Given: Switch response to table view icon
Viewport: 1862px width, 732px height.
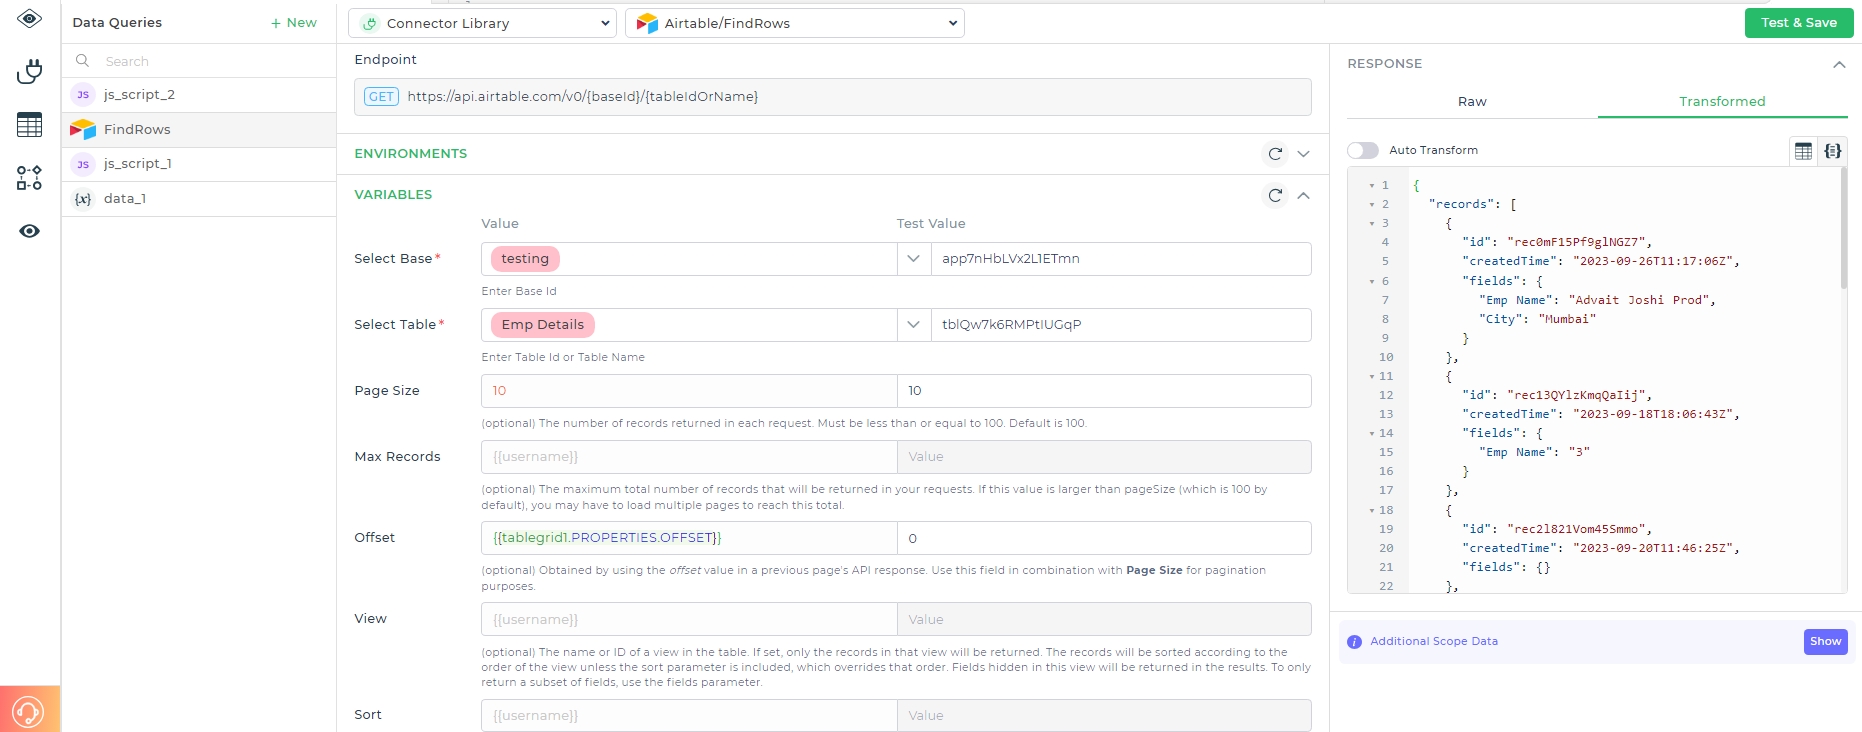Looking at the screenshot, I should (1803, 151).
